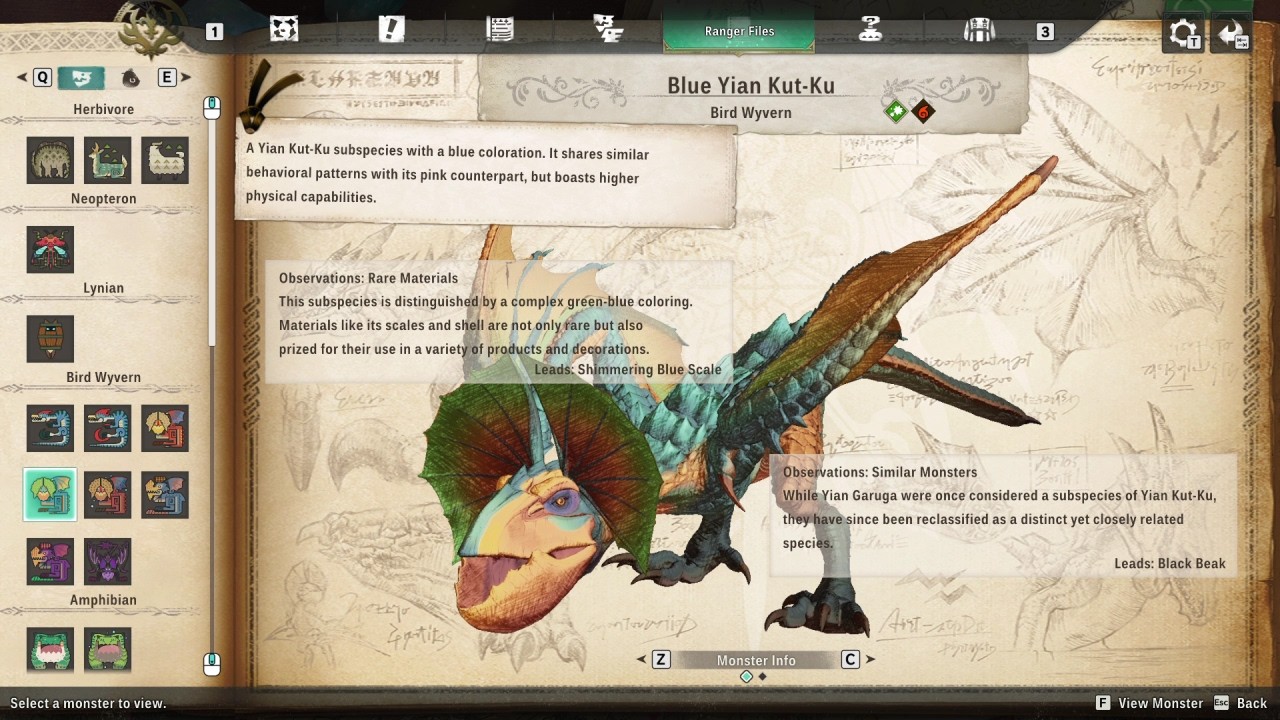Viewport: 1280px width, 720px height.
Task: Click the Esc Back button
Action: pyautogui.click(x=1240, y=703)
